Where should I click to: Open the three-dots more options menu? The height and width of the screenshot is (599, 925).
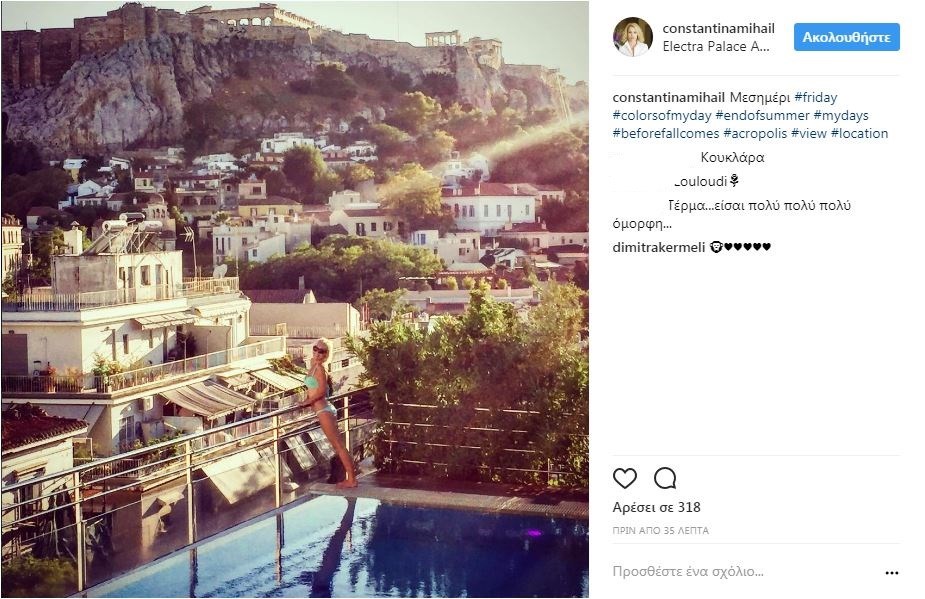point(891,573)
